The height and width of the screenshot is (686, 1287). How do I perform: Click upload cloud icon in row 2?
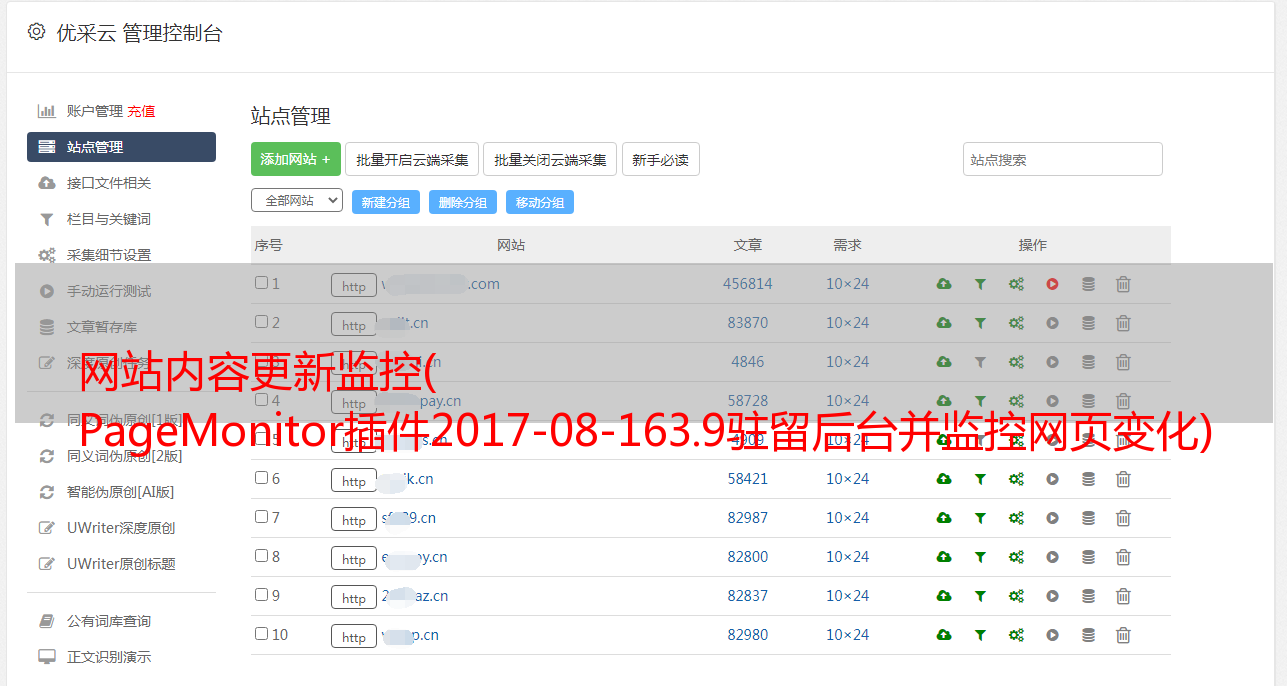(943, 323)
